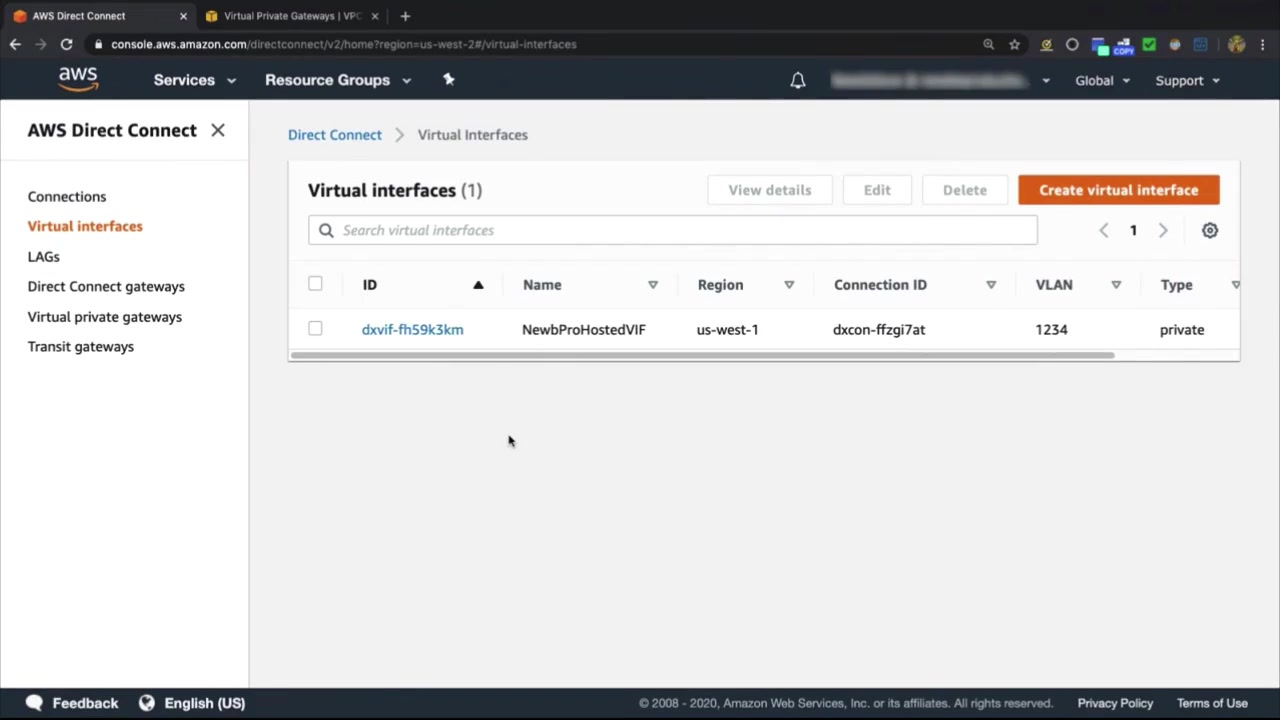Open Connections in the sidebar
The height and width of the screenshot is (720, 1280).
(x=67, y=196)
